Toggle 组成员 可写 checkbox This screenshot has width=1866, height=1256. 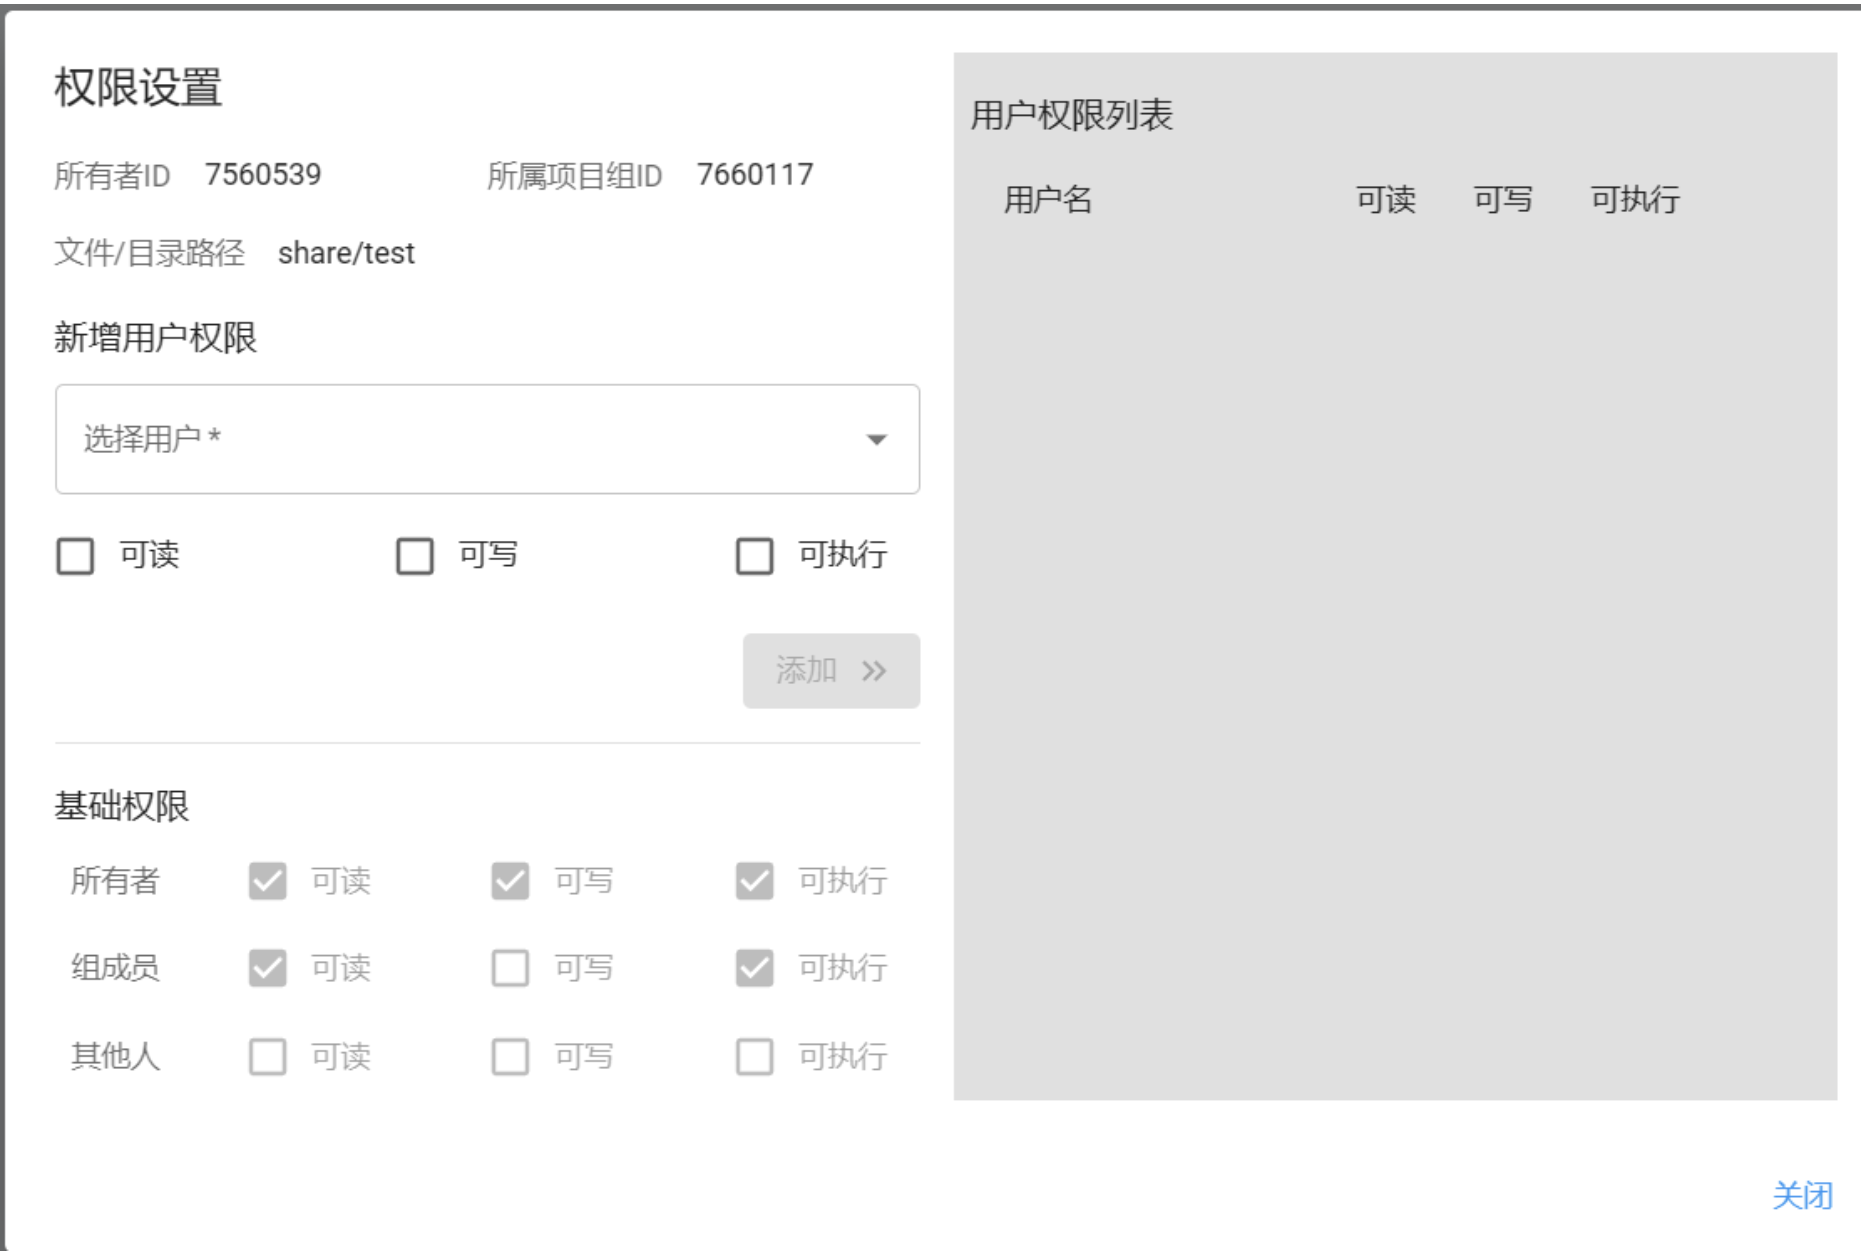(510, 968)
